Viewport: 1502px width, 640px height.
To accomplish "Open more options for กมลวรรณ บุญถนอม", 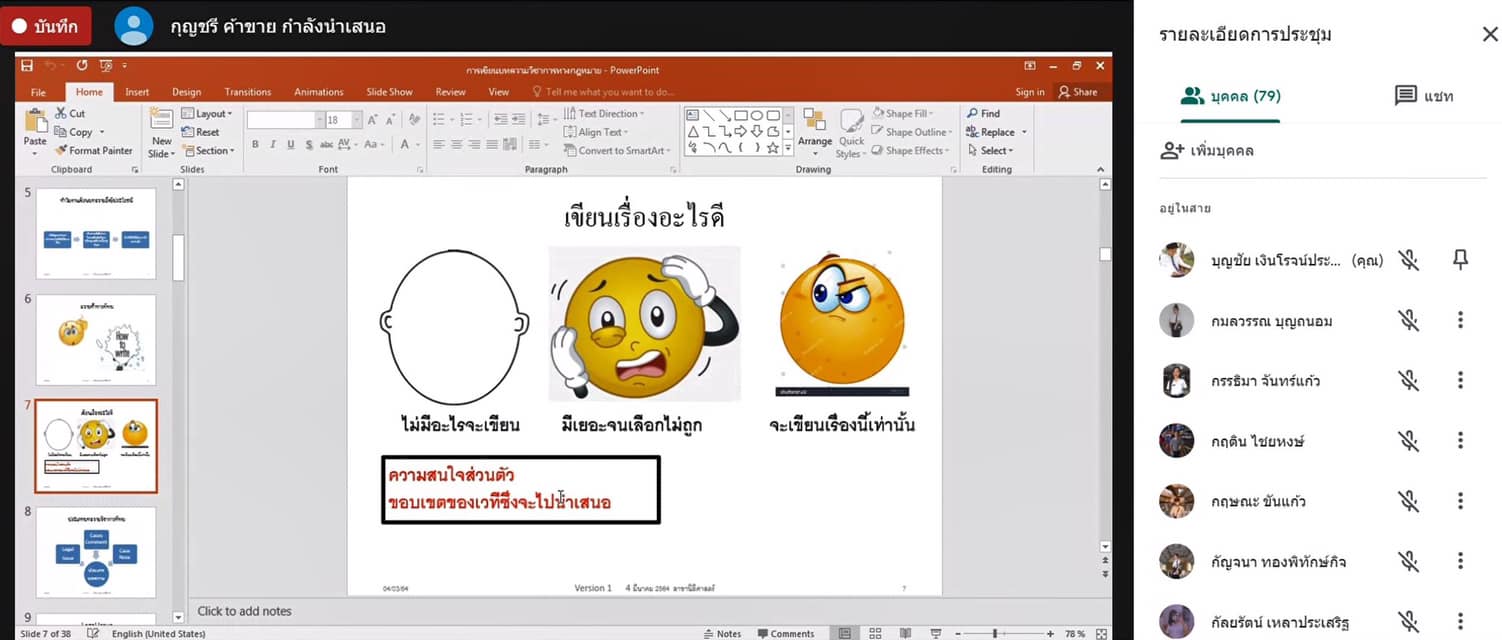I will pyautogui.click(x=1460, y=320).
